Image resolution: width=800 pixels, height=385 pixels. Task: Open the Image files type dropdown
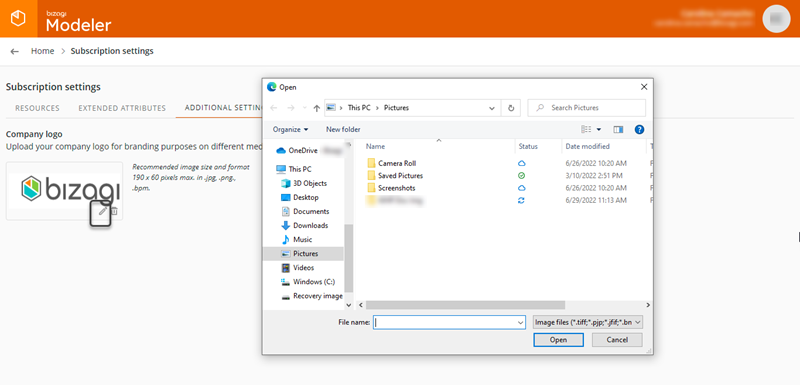tap(587, 322)
